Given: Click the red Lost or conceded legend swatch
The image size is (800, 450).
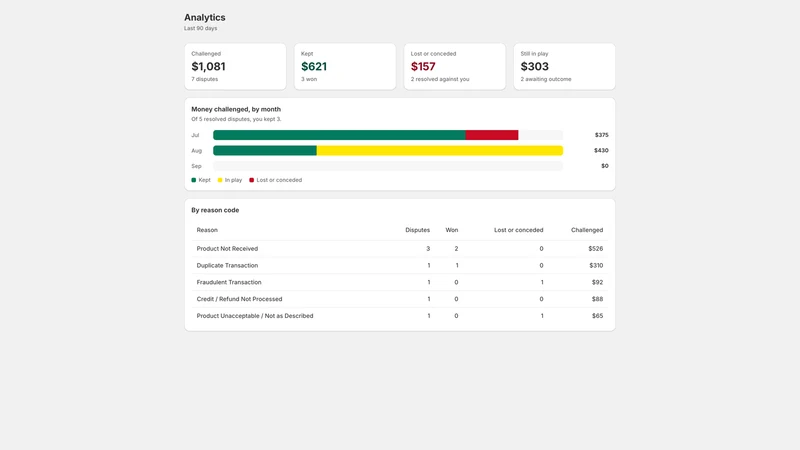Looking at the screenshot, I should [x=252, y=180].
